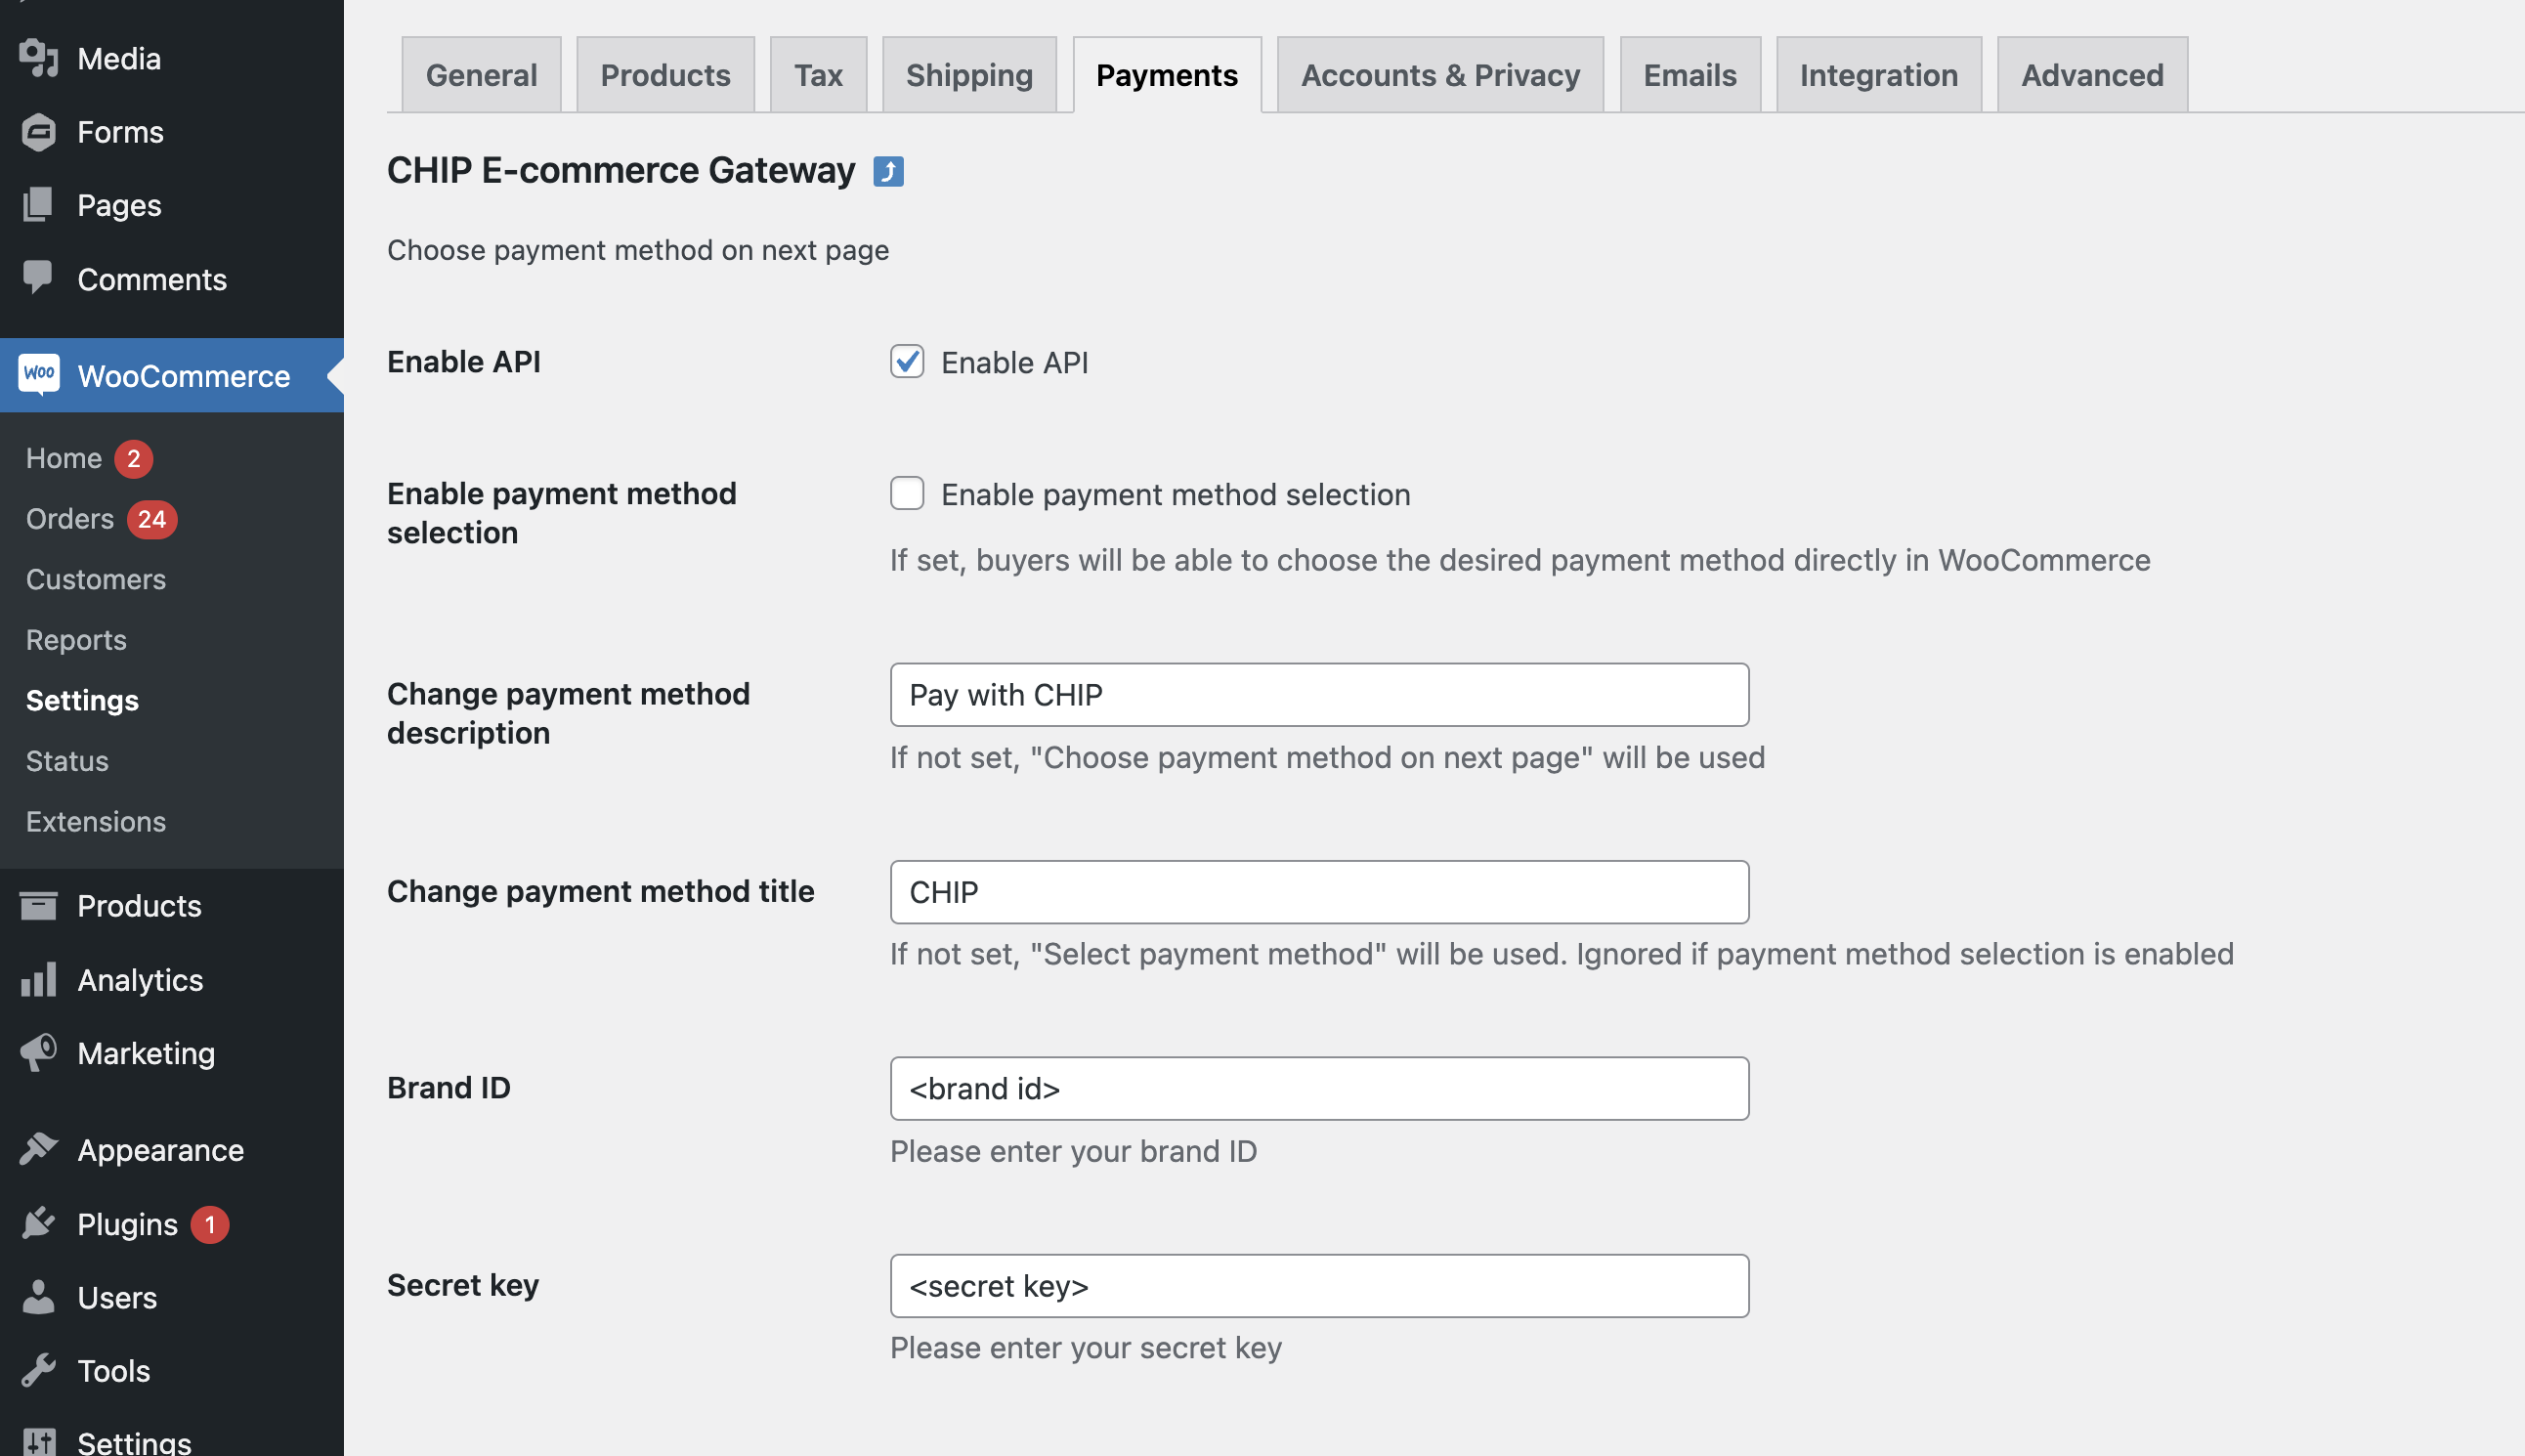This screenshot has width=2525, height=1456.
Task: Click the 'Enable API' checkbox label text
Action: point(1014,362)
